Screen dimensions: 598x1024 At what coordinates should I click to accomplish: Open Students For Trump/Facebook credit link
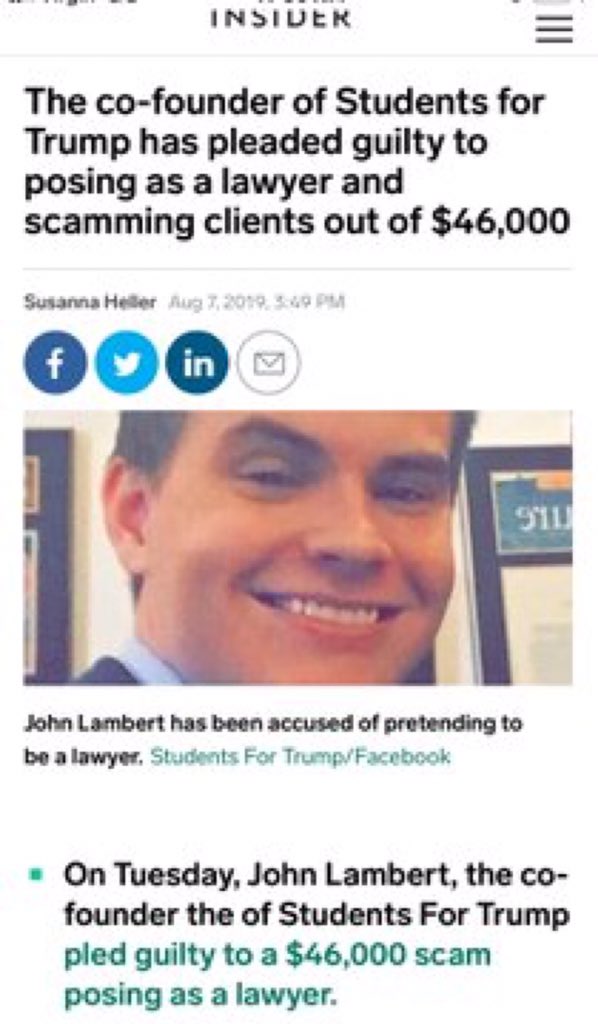tap(300, 756)
